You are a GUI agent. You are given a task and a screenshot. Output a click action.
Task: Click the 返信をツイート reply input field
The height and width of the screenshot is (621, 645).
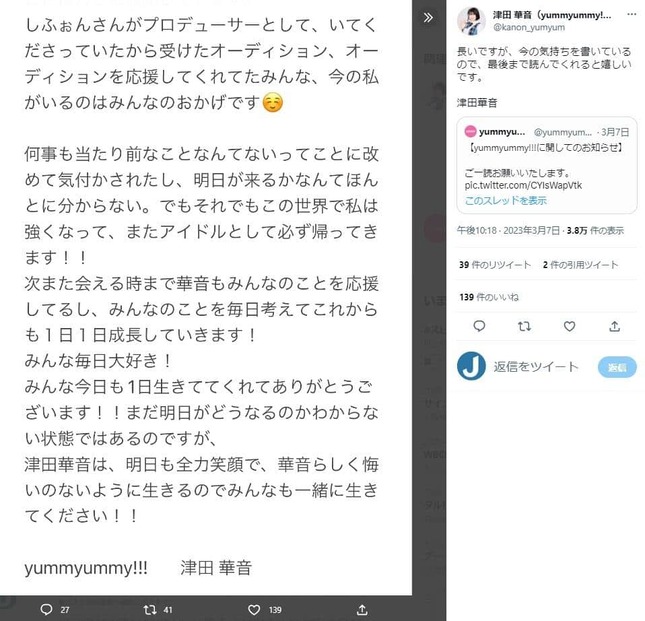(543, 366)
